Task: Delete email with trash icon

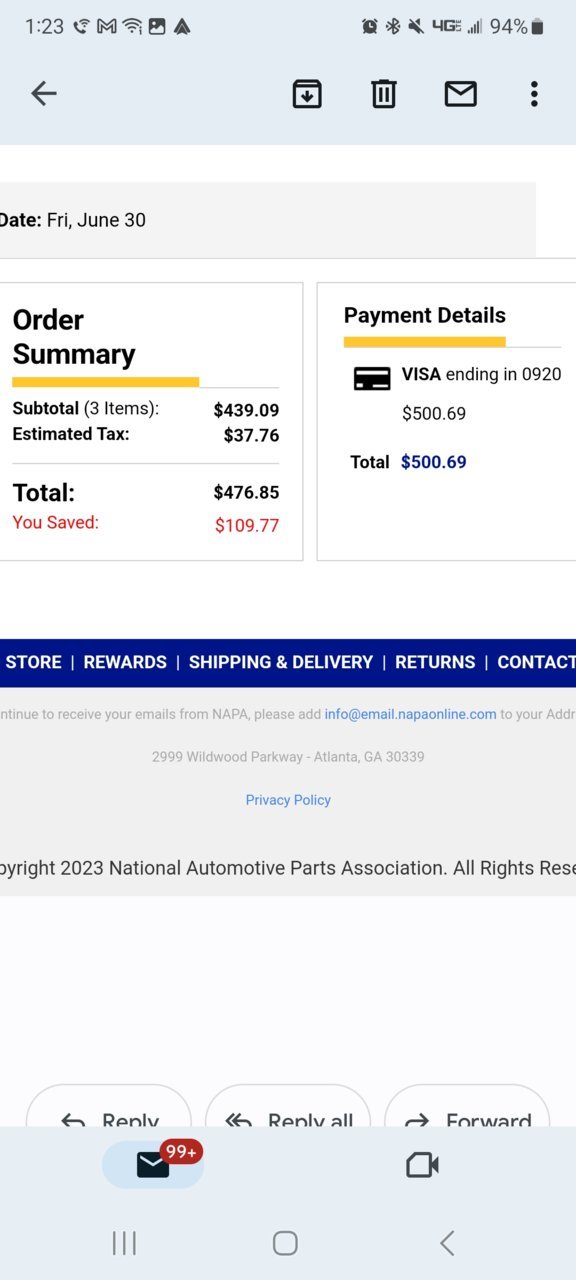Action: point(384,94)
